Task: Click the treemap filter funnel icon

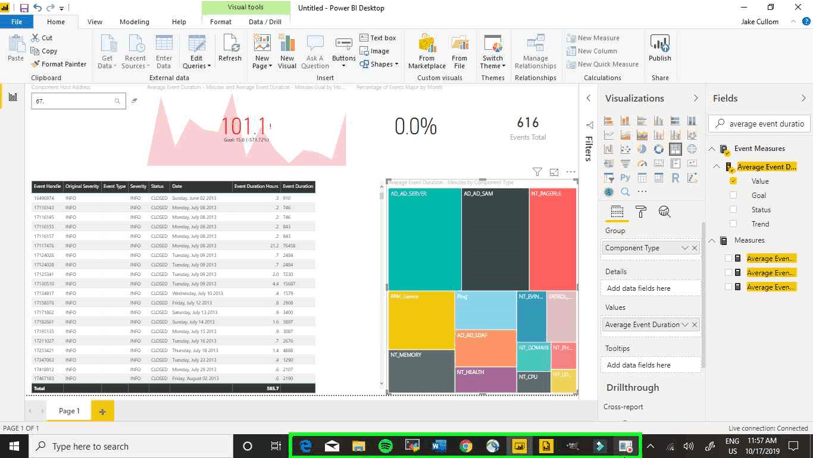Action: coord(537,172)
